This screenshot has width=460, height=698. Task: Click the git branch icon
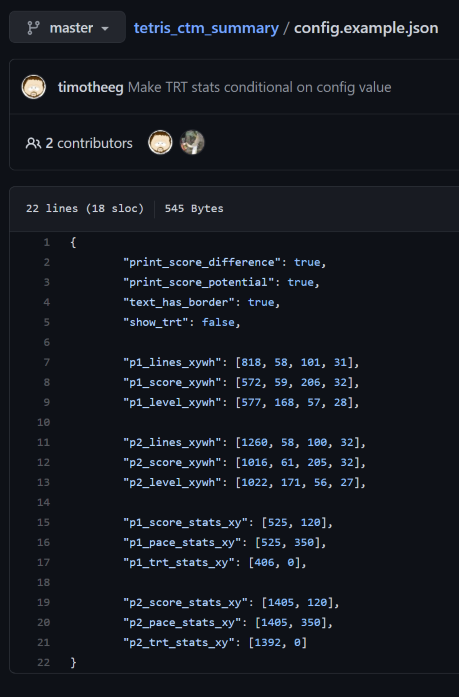pyautogui.click(x=33, y=28)
